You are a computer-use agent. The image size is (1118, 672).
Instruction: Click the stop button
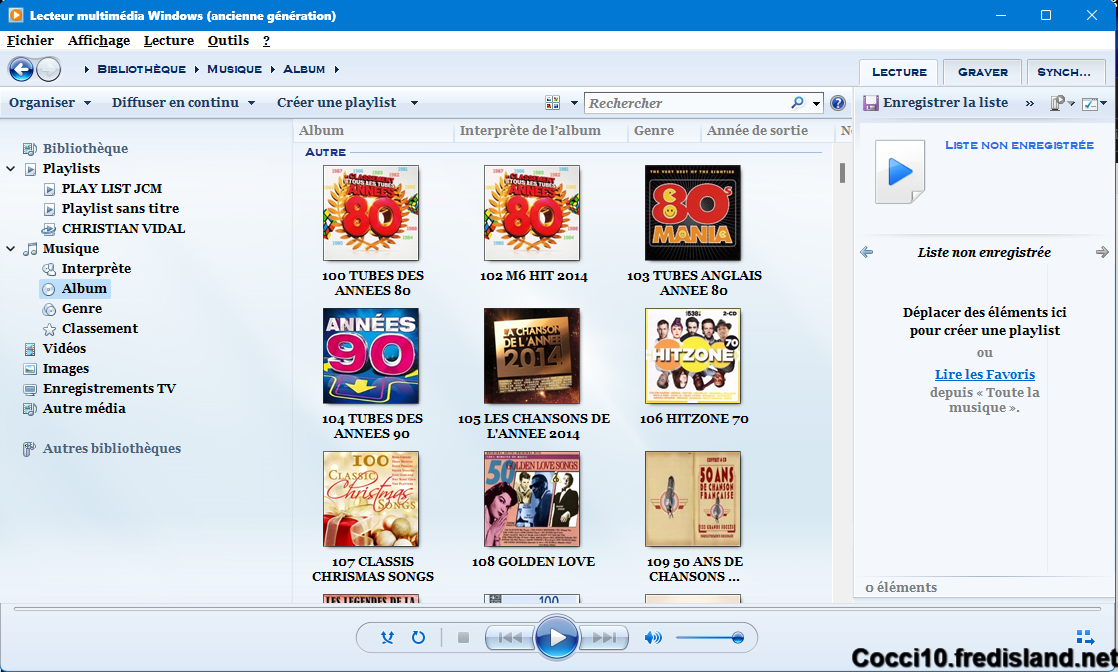[463, 638]
